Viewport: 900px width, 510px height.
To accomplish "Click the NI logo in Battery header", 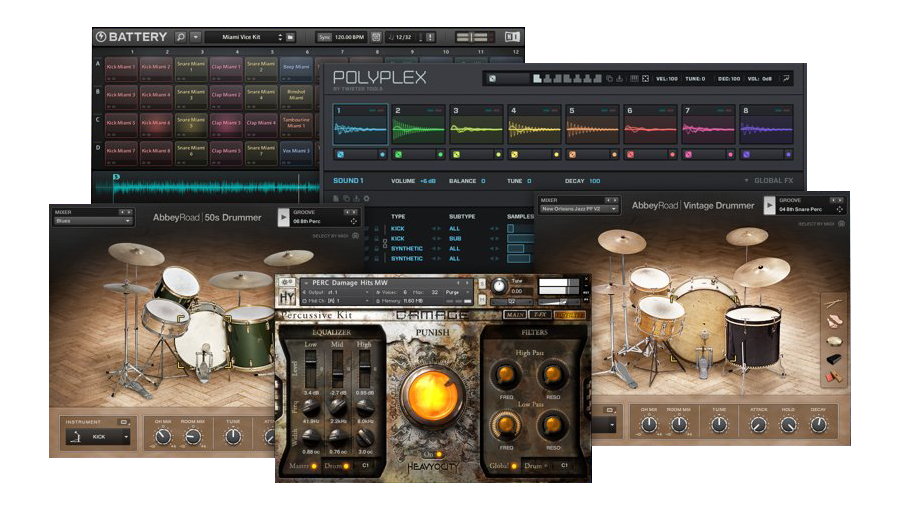I will click(512, 37).
